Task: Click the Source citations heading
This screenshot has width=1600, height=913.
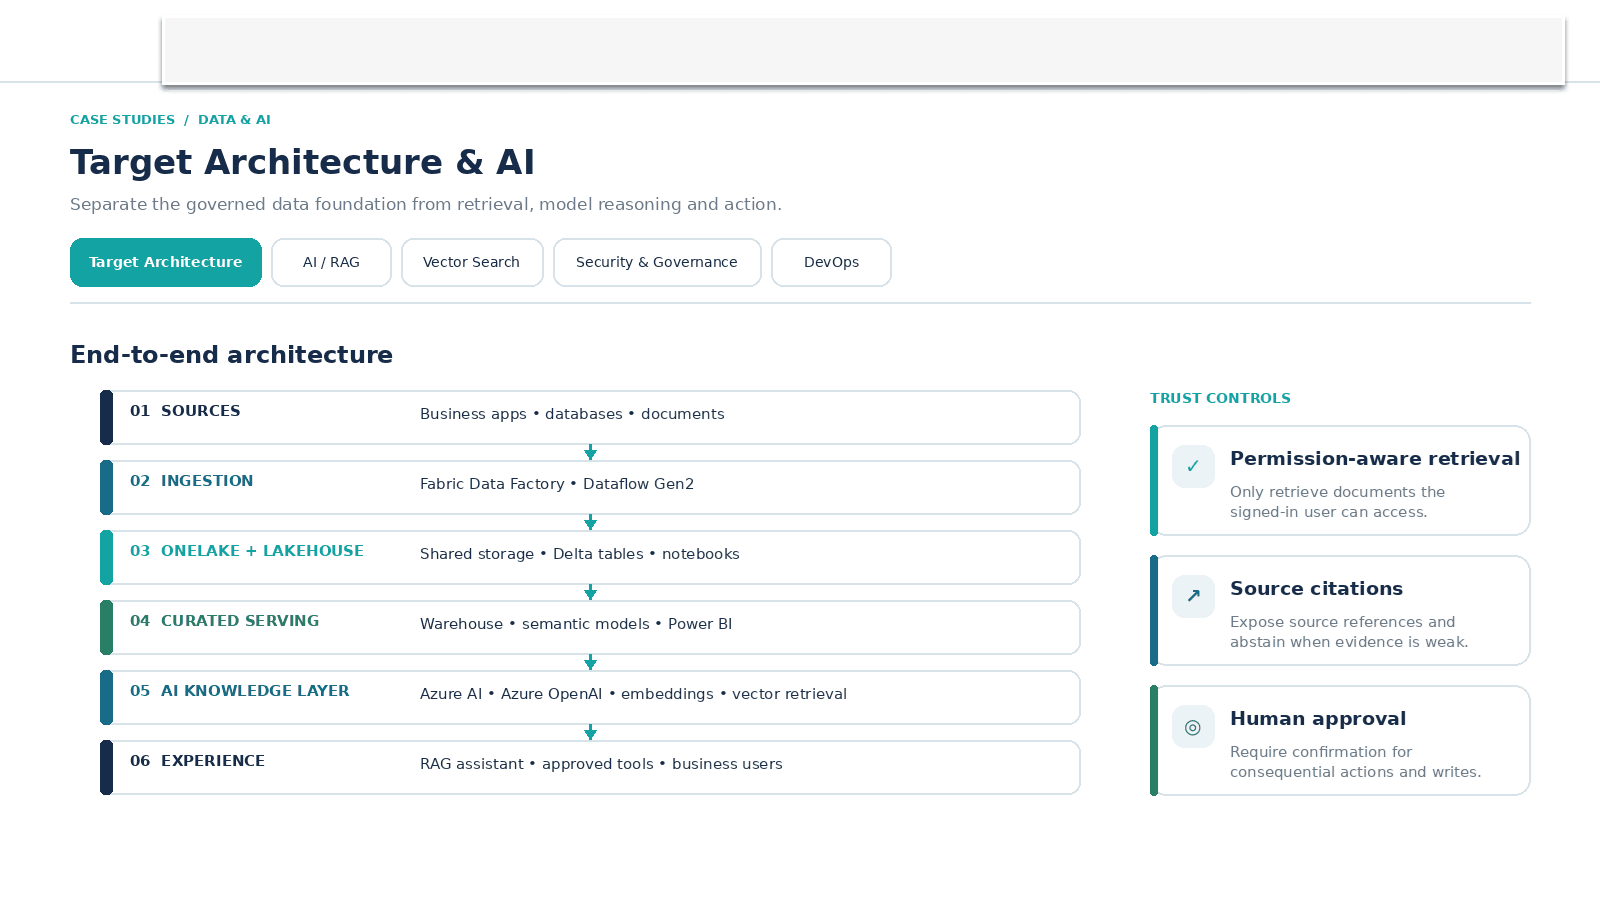Action: (1316, 588)
